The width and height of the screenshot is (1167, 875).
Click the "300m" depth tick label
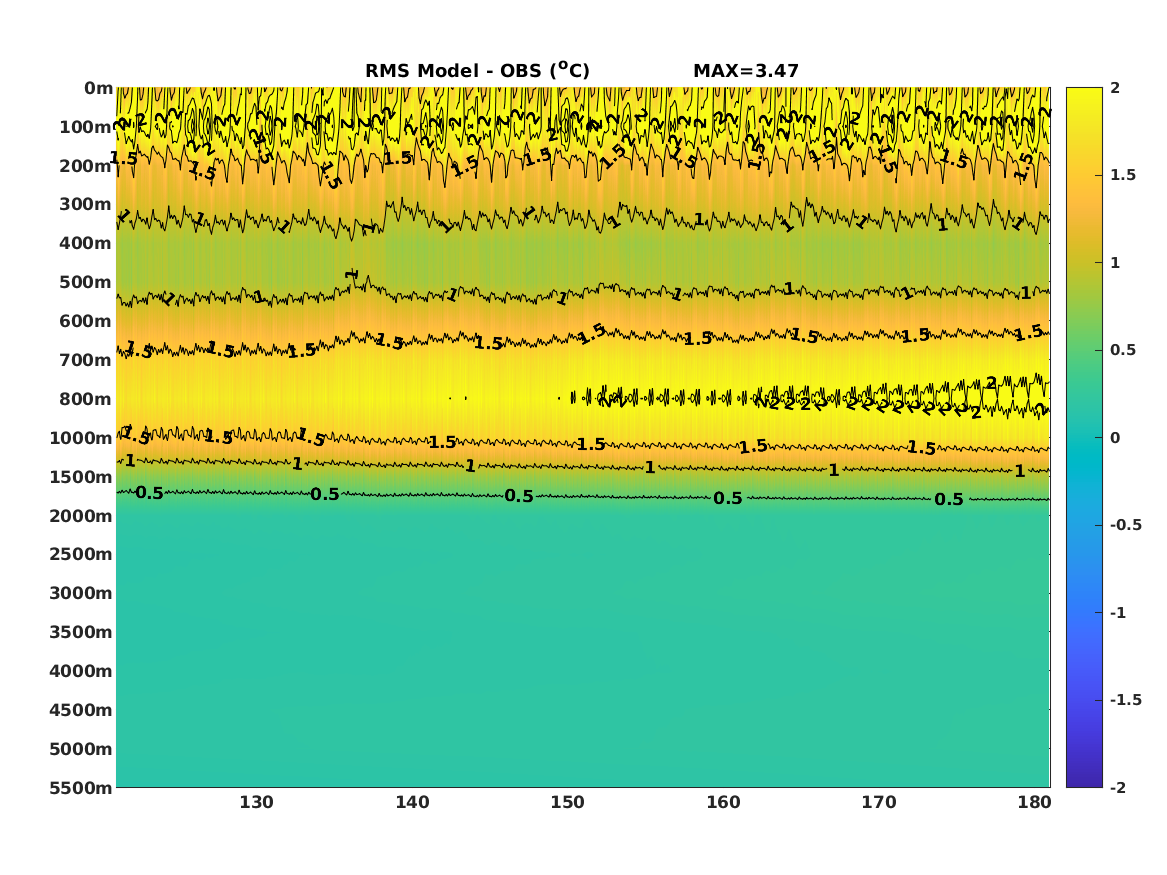pyautogui.click(x=86, y=205)
